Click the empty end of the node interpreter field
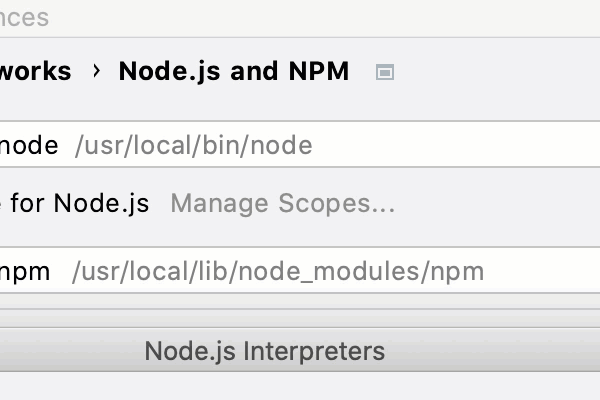This screenshot has height=400, width=600. (480, 146)
